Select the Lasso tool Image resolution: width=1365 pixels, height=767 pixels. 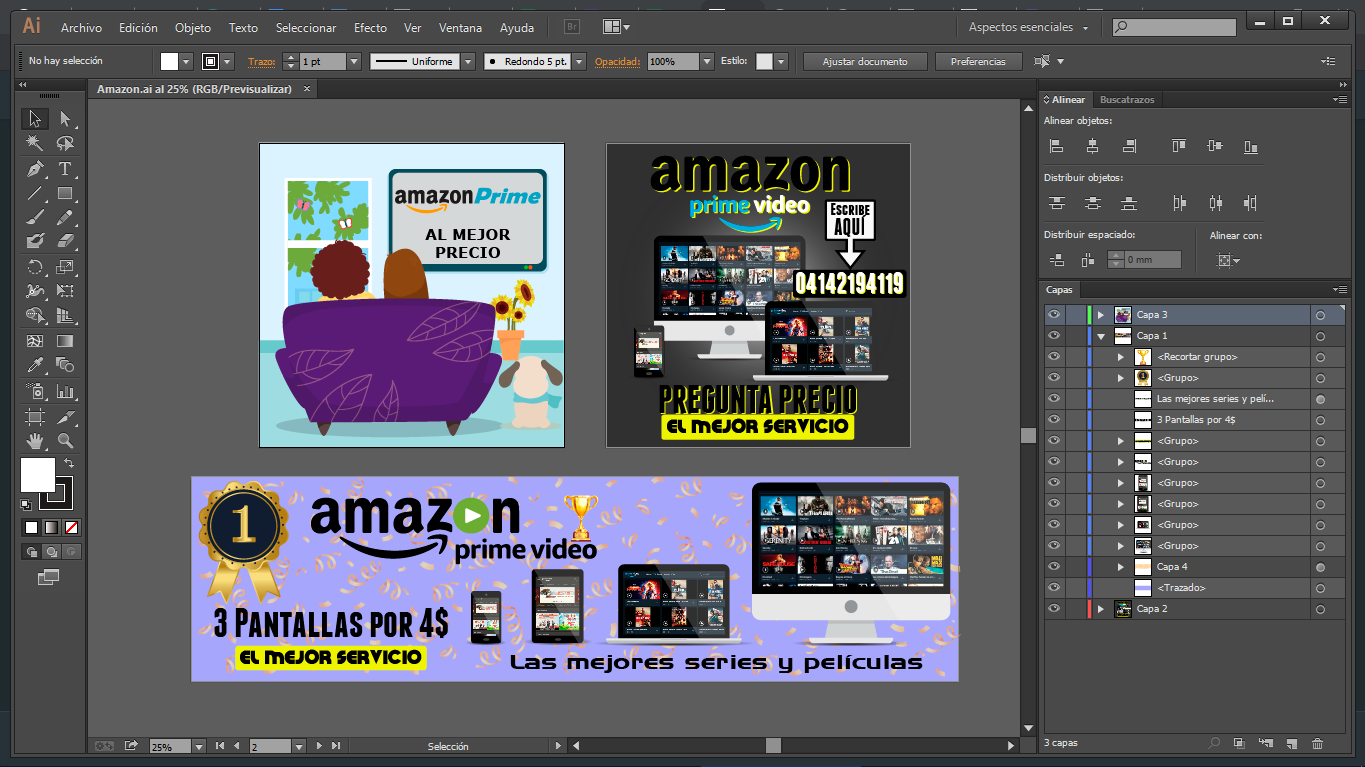[x=65, y=144]
